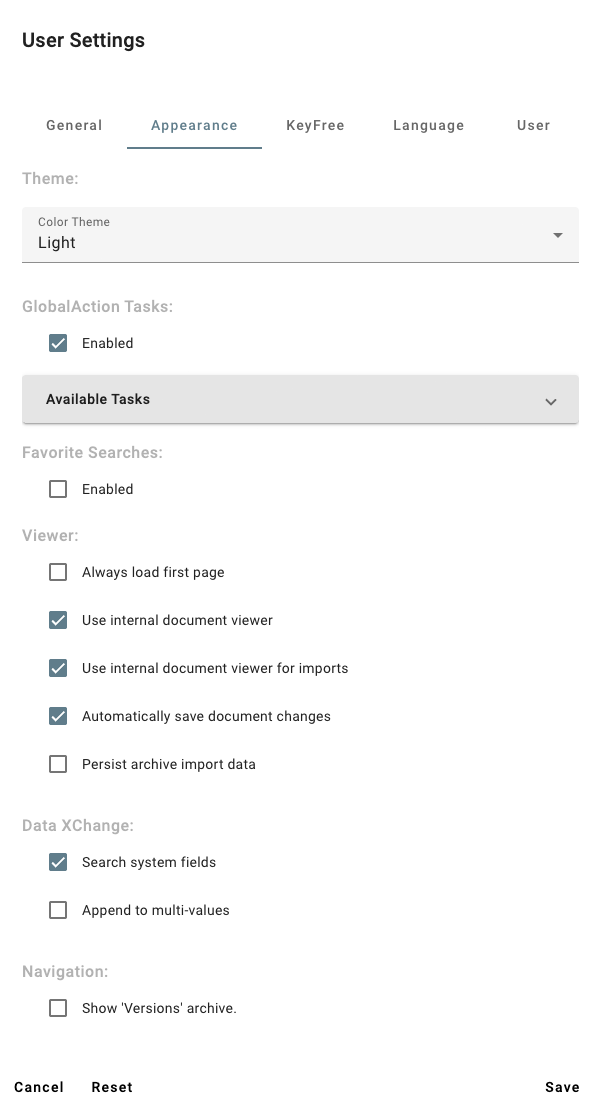Reset the user settings
601x1120 pixels.
point(111,1087)
